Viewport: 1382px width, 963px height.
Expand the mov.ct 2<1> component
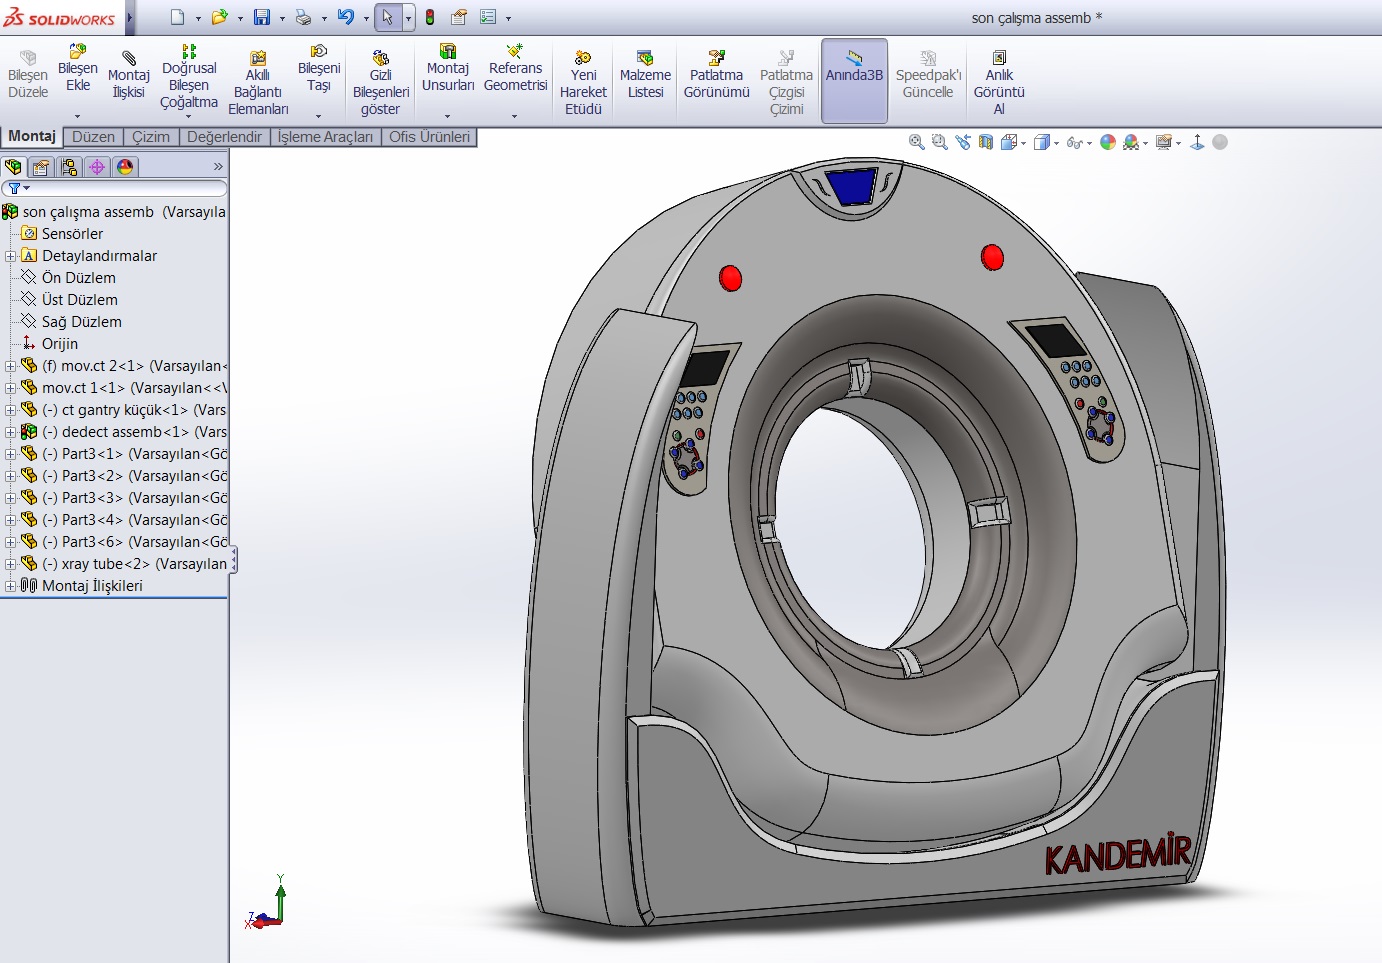tap(10, 366)
